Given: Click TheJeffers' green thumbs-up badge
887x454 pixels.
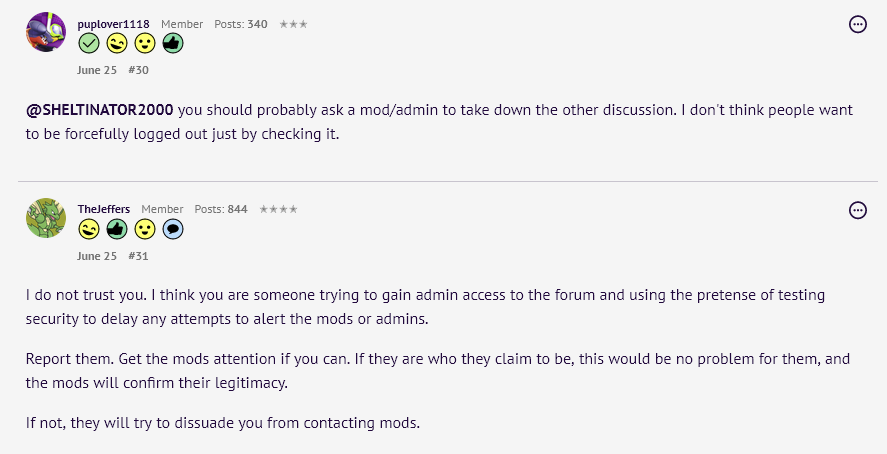Looking at the screenshot, I should (x=117, y=229).
